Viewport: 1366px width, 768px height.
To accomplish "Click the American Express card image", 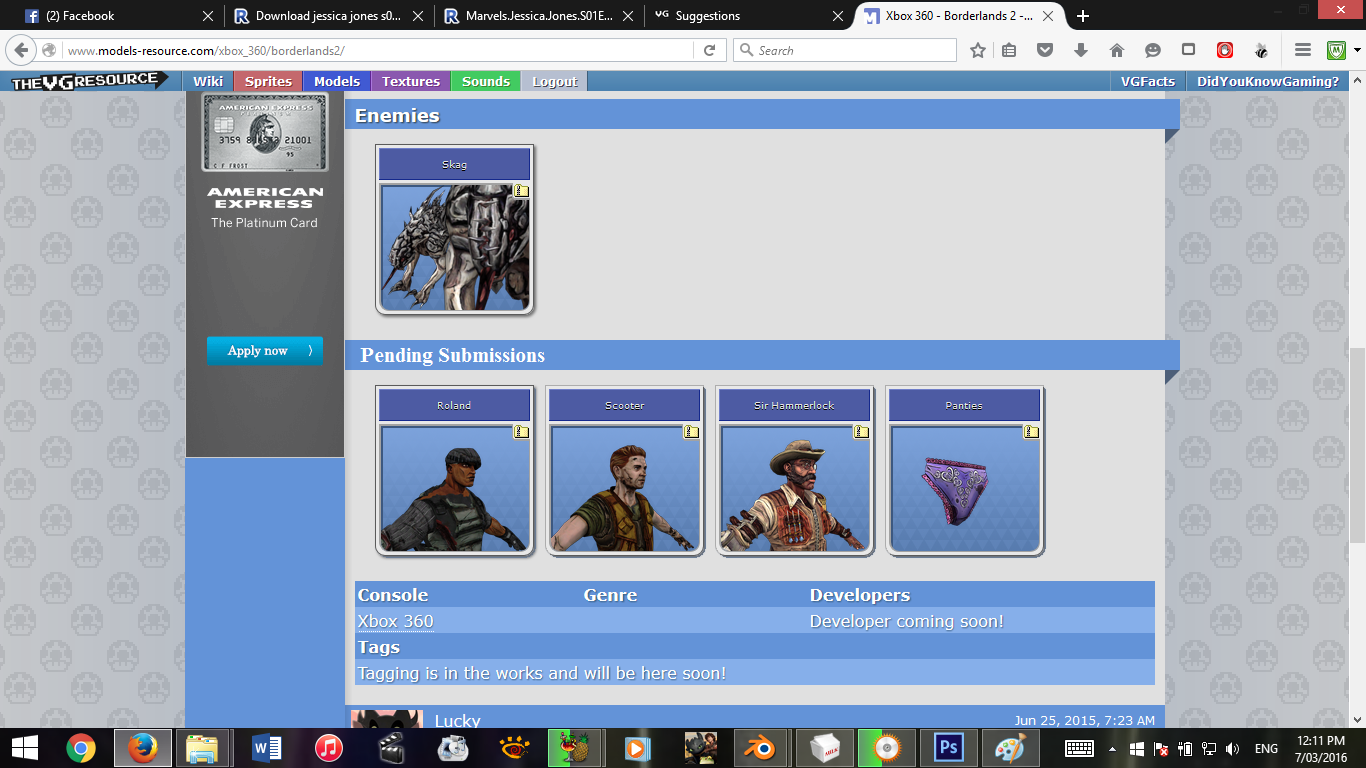I will tap(265, 133).
